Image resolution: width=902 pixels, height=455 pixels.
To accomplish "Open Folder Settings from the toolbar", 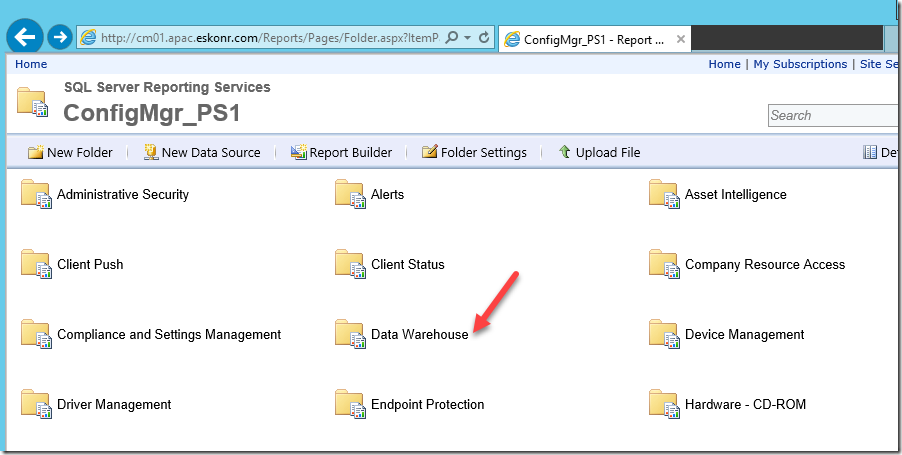I will coord(474,152).
